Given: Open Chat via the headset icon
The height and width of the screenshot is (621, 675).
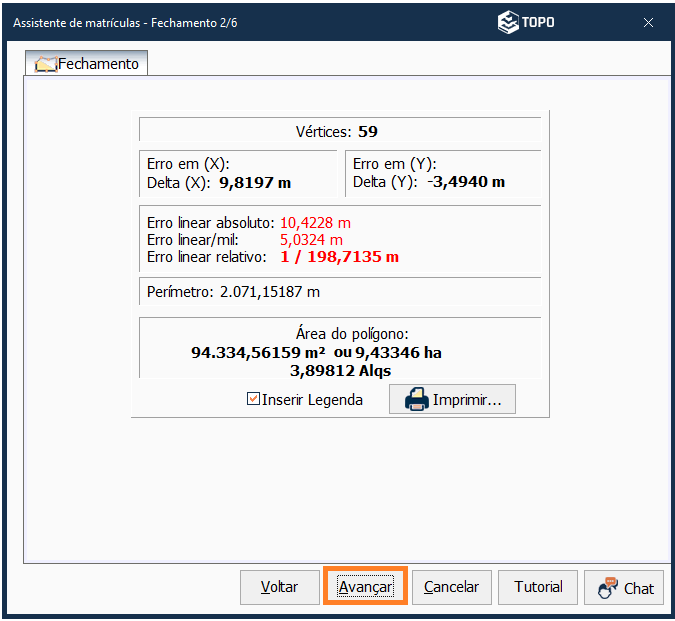Looking at the screenshot, I should click(608, 588).
